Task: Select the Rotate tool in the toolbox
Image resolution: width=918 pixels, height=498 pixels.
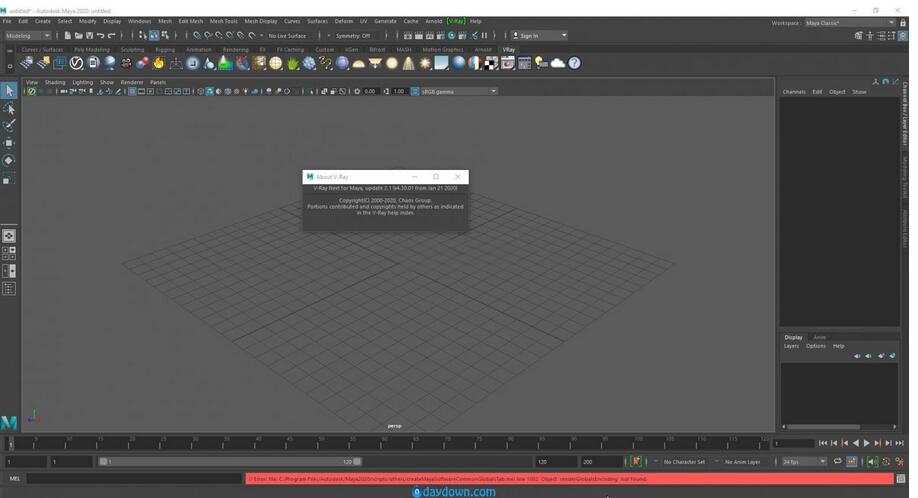Action: pos(9,160)
